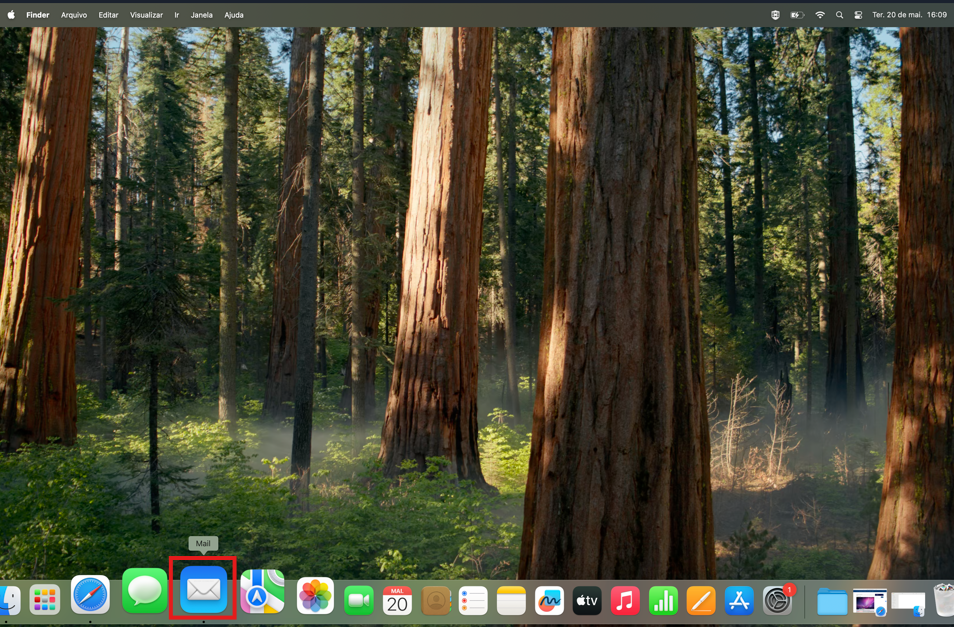Launch the Music app
954x627 pixels.
tap(625, 600)
